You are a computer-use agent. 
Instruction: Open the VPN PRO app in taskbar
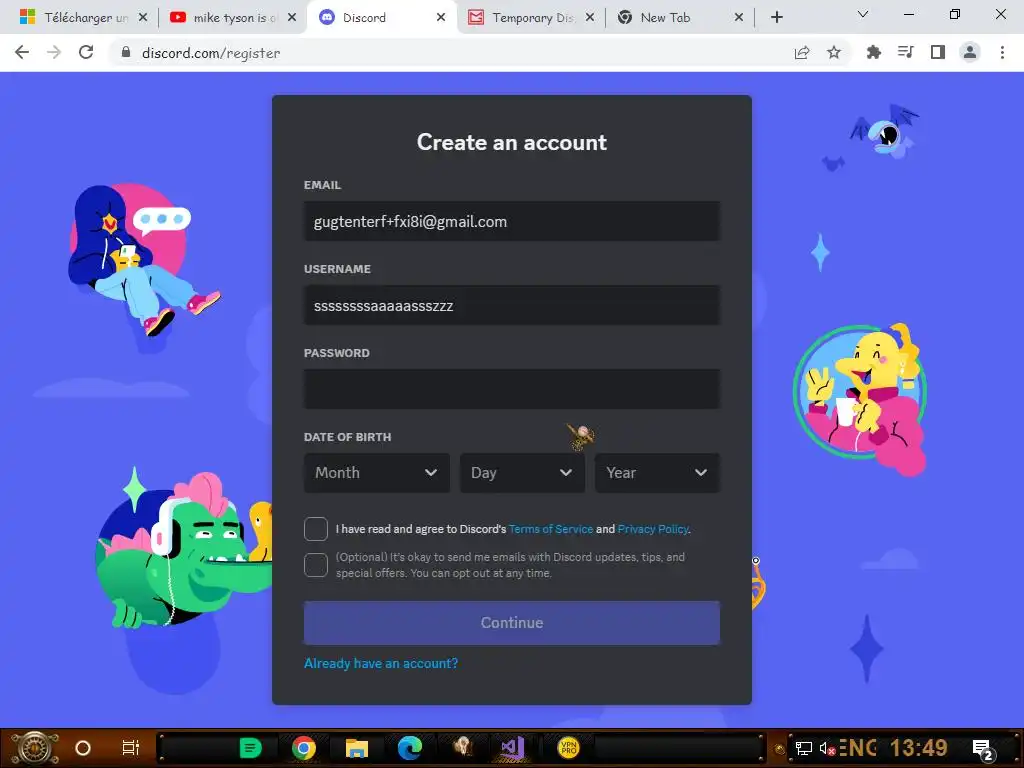[569, 748]
